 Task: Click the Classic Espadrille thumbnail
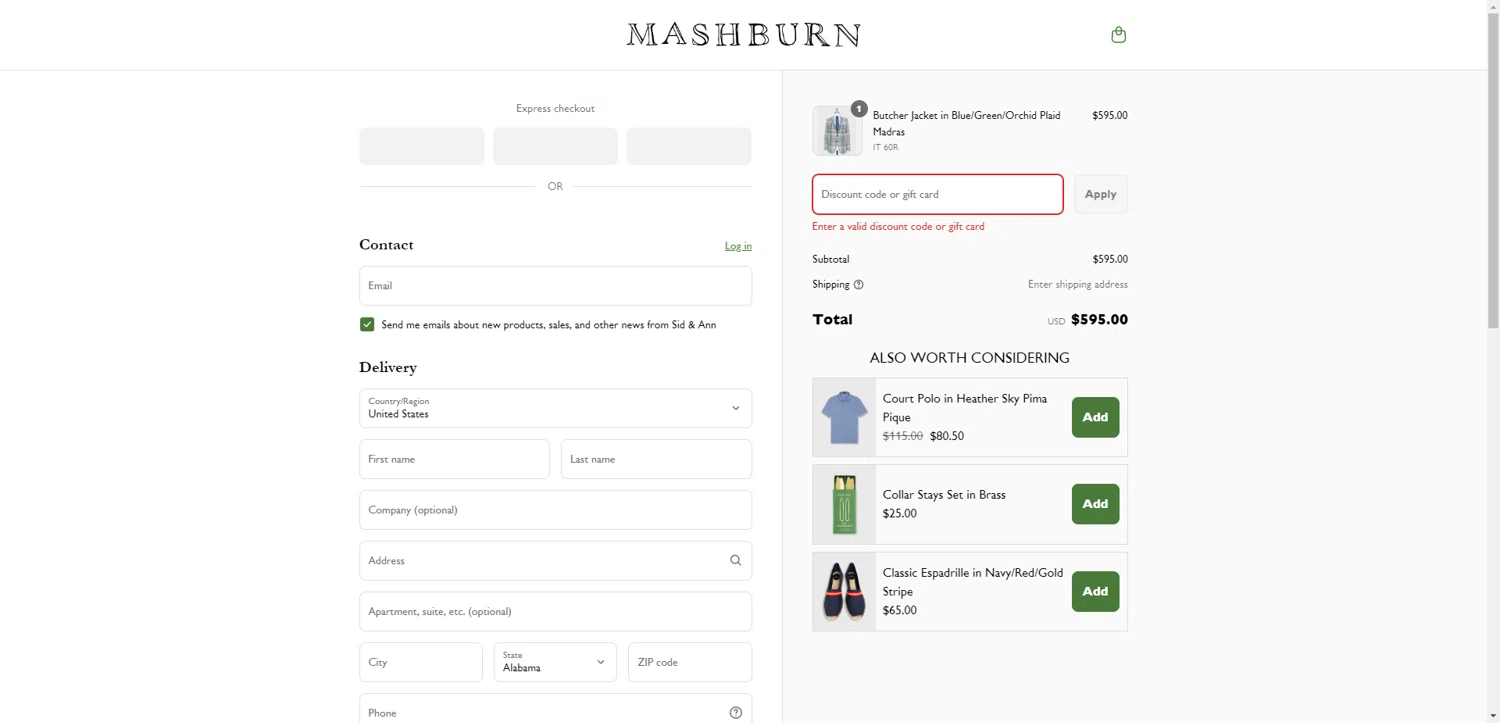click(844, 591)
